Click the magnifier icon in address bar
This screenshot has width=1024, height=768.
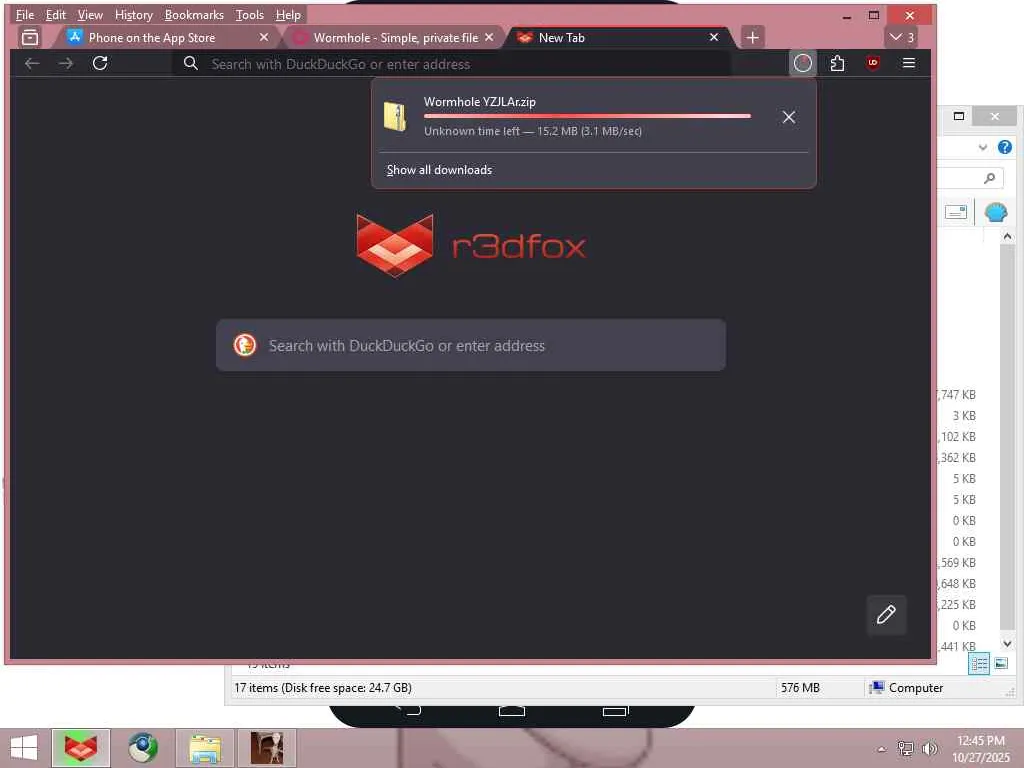pyautogui.click(x=191, y=63)
